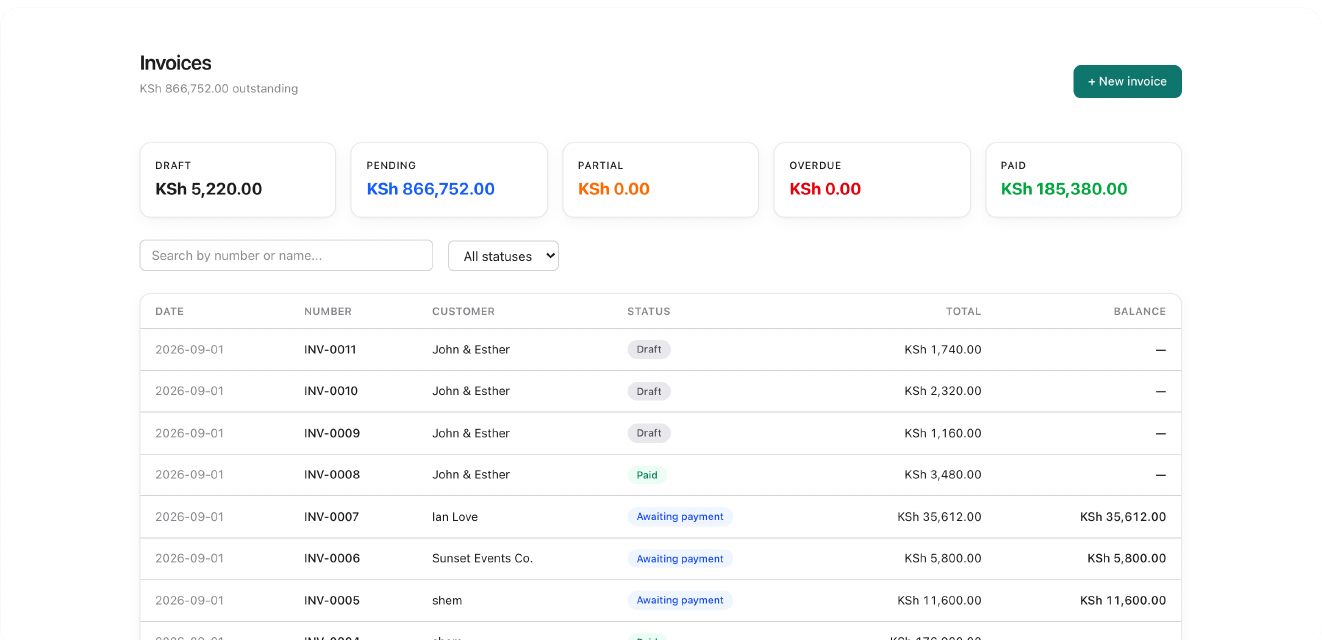Click Awaiting payment badge on INV-0007
This screenshot has width=1322, height=640.
pos(680,517)
